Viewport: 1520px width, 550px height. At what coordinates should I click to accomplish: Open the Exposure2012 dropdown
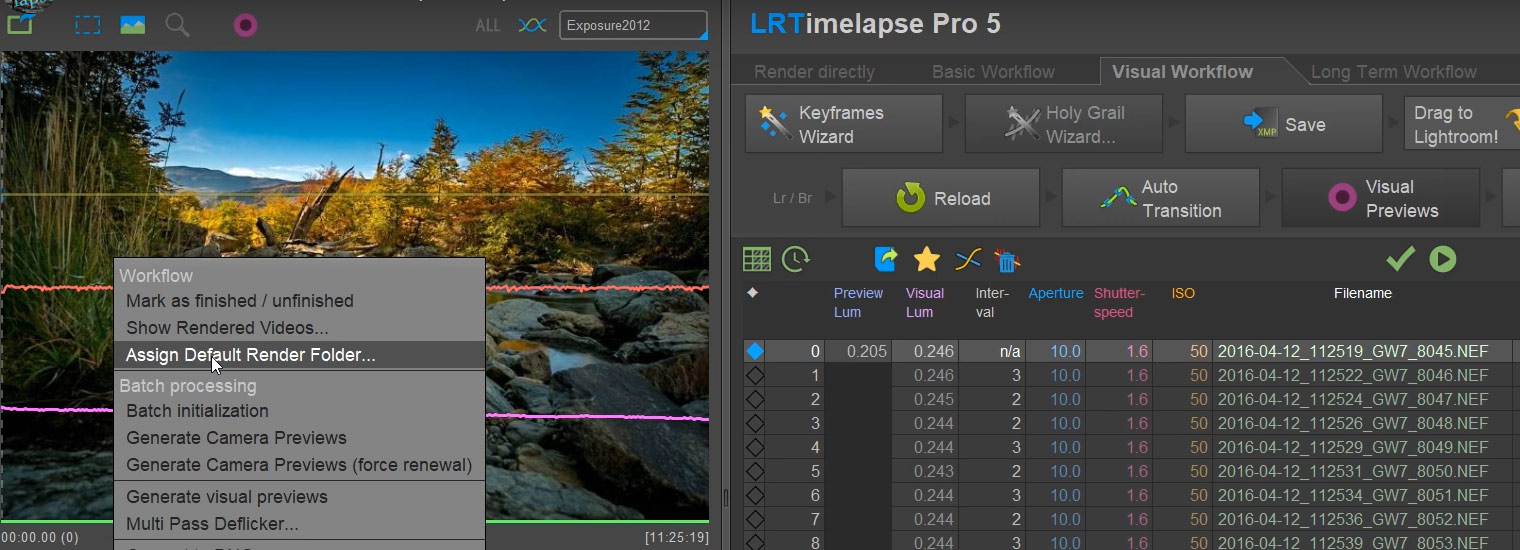(633, 26)
